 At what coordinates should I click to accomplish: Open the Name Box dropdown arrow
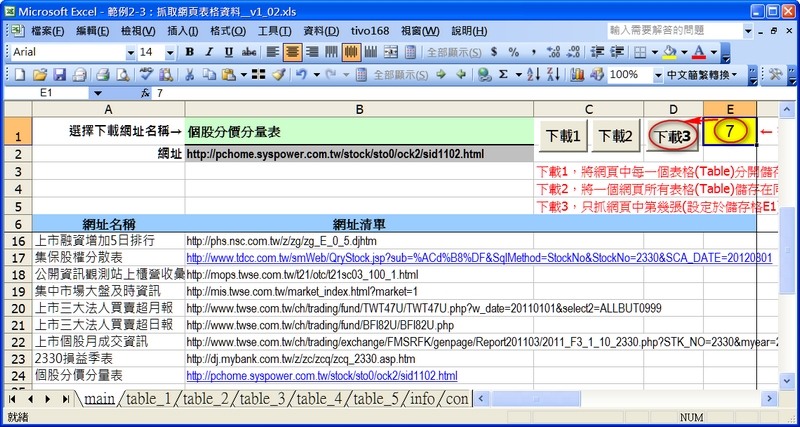(x=97, y=93)
